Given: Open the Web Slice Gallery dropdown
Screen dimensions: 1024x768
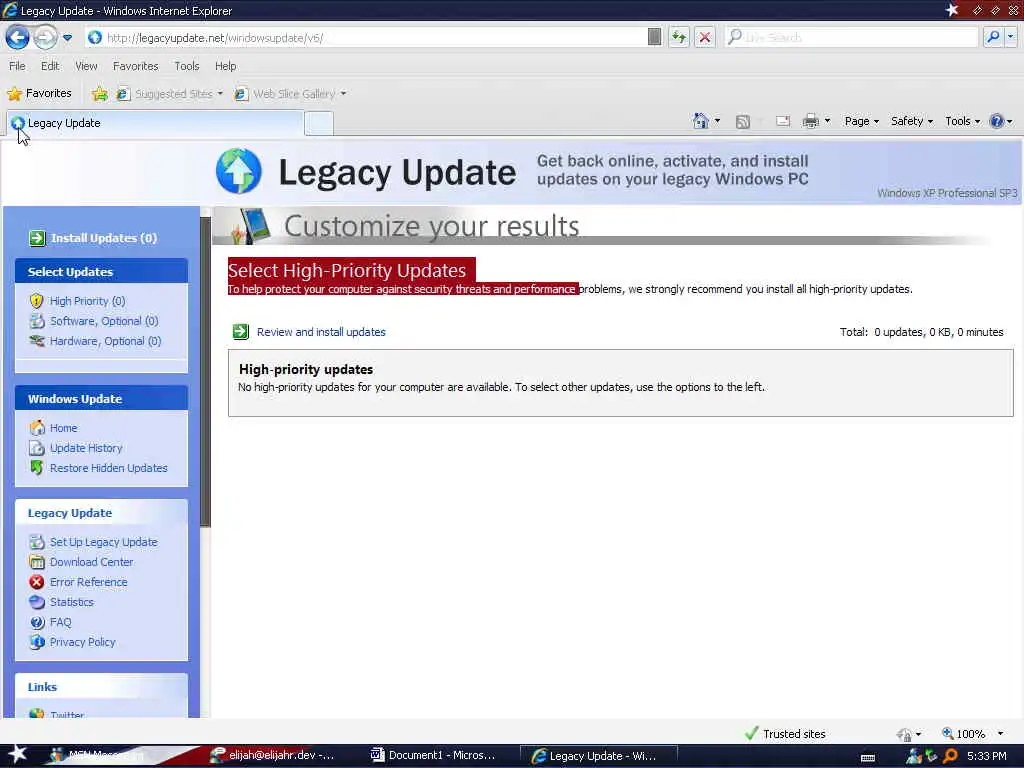Looking at the screenshot, I should click(x=290, y=93).
